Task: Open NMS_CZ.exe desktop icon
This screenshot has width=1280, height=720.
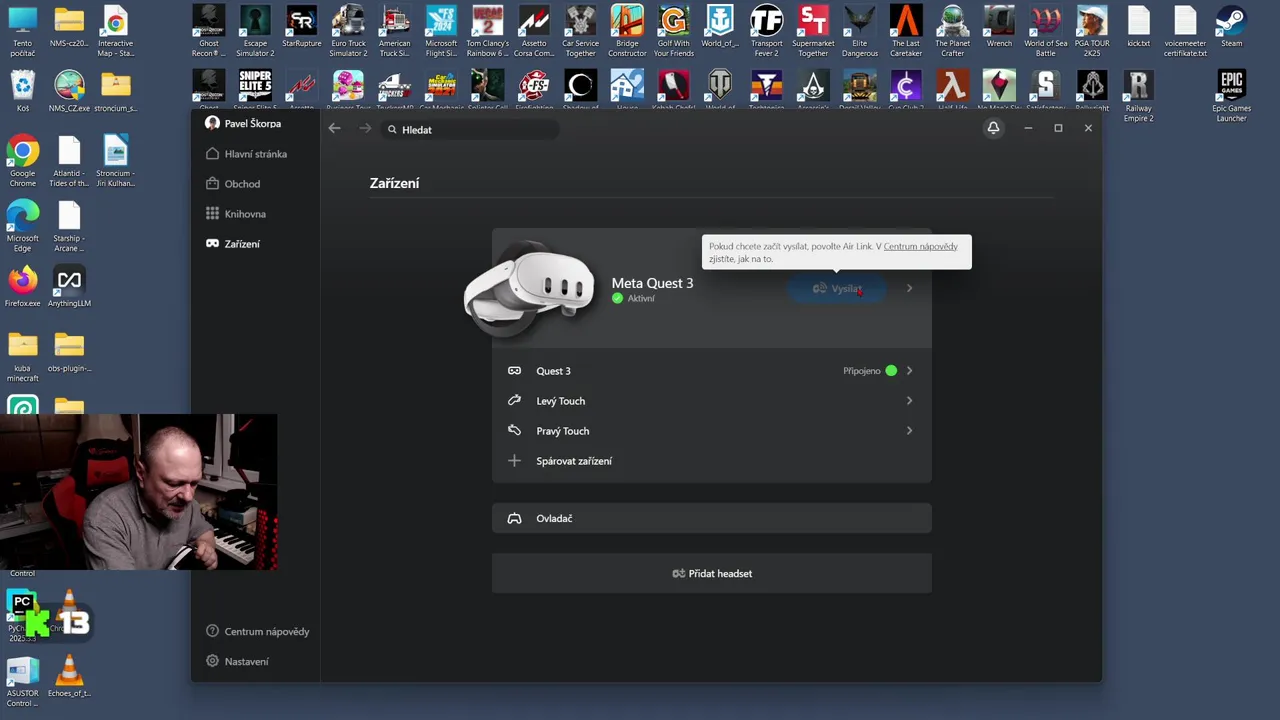Action: [x=69, y=91]
